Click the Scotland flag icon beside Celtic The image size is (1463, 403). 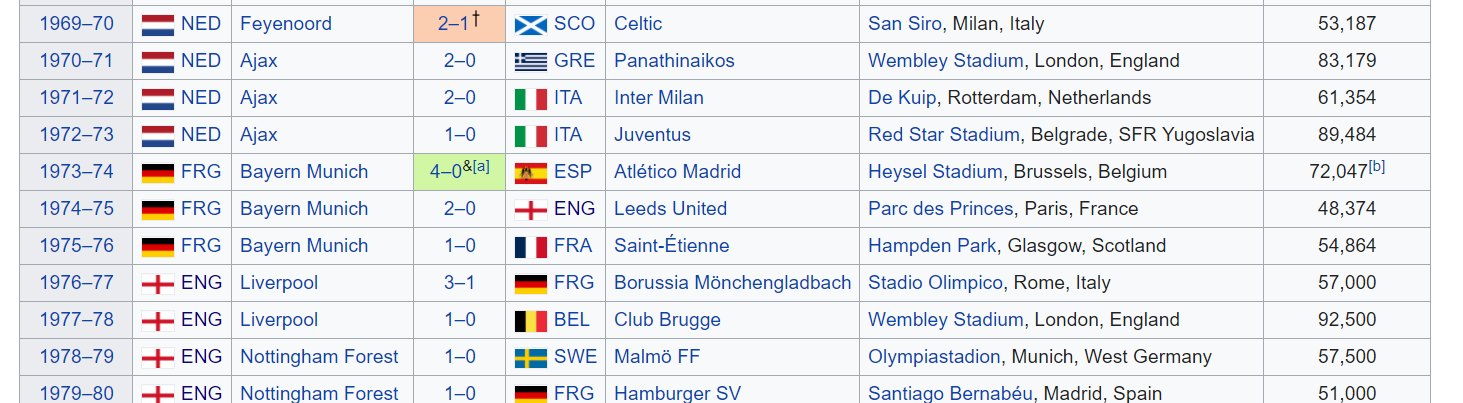(x=530, y=25)
